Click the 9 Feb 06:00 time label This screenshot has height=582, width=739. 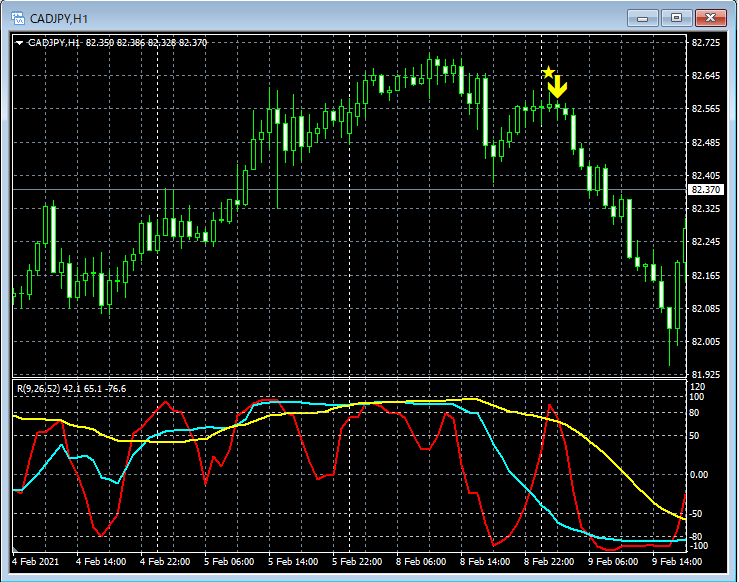[x=613, y=562]
